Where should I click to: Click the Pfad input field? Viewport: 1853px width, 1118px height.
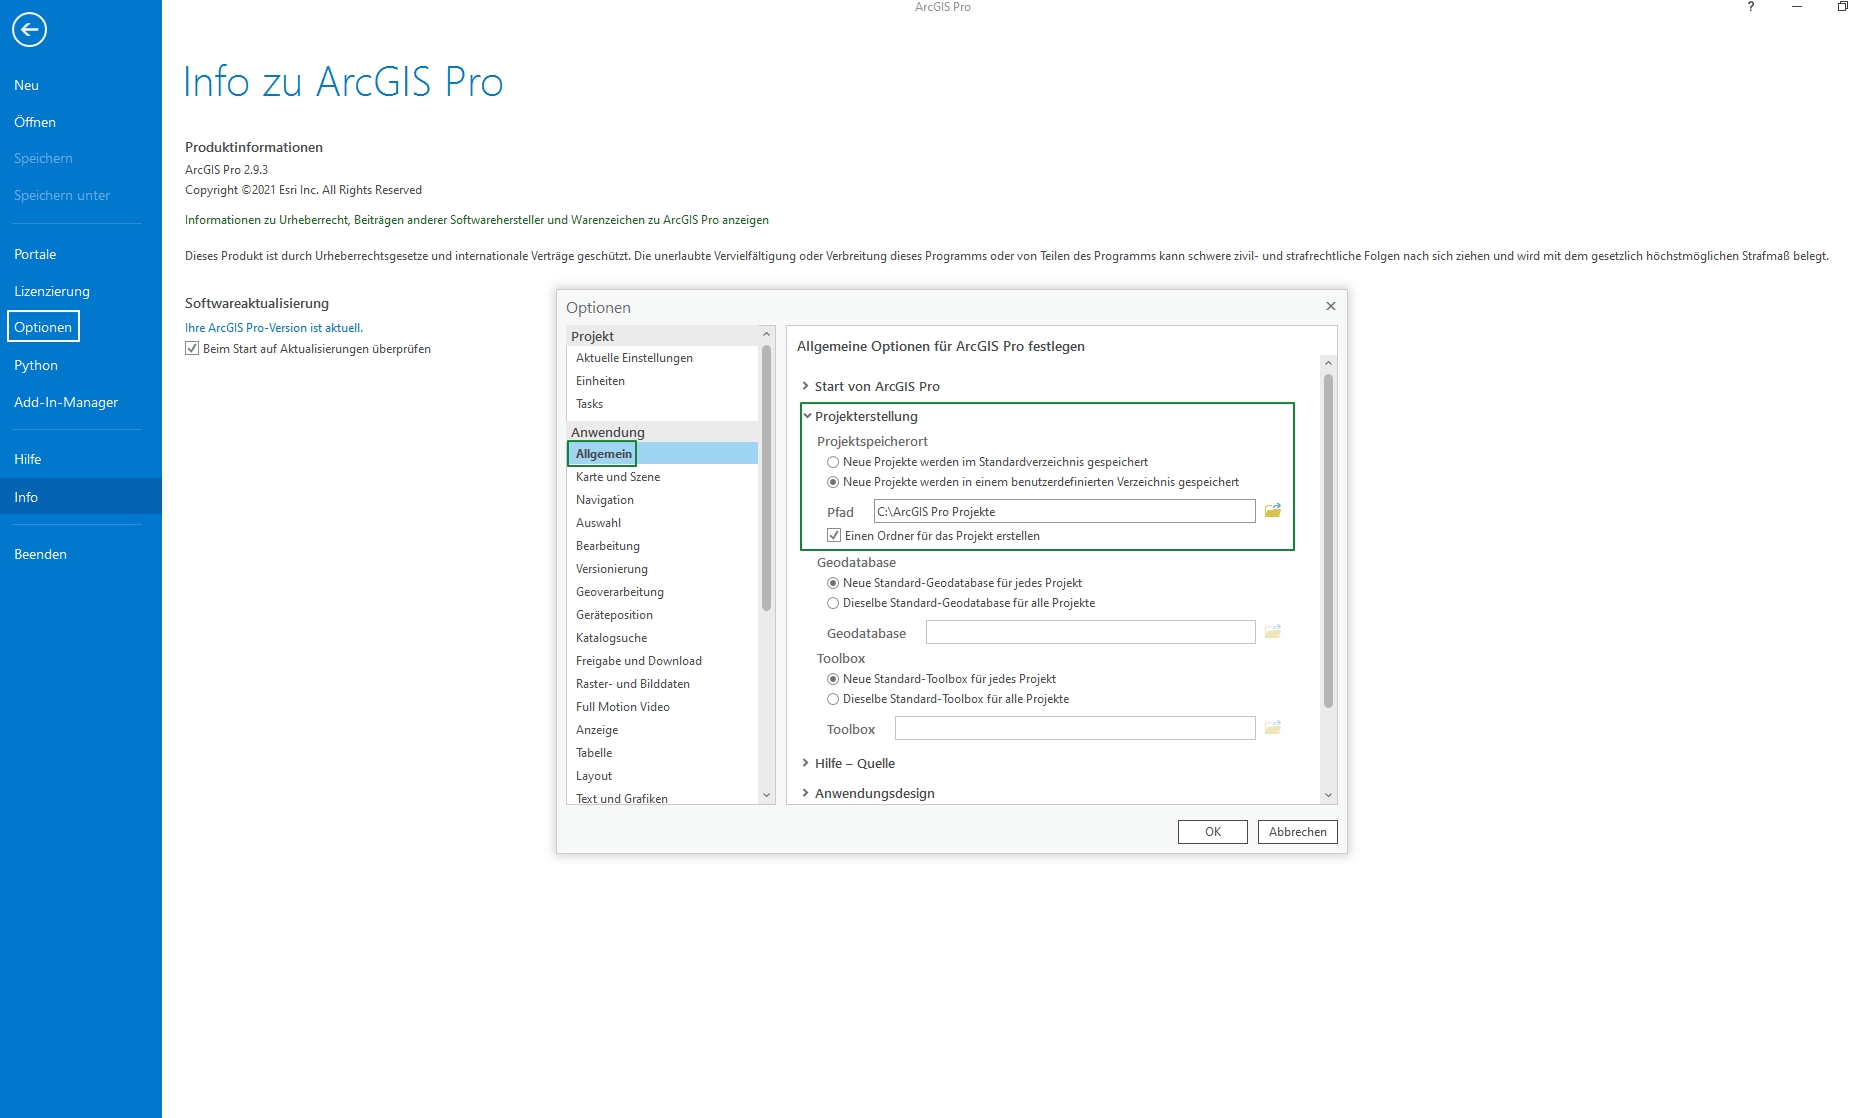pos(1064,511)
